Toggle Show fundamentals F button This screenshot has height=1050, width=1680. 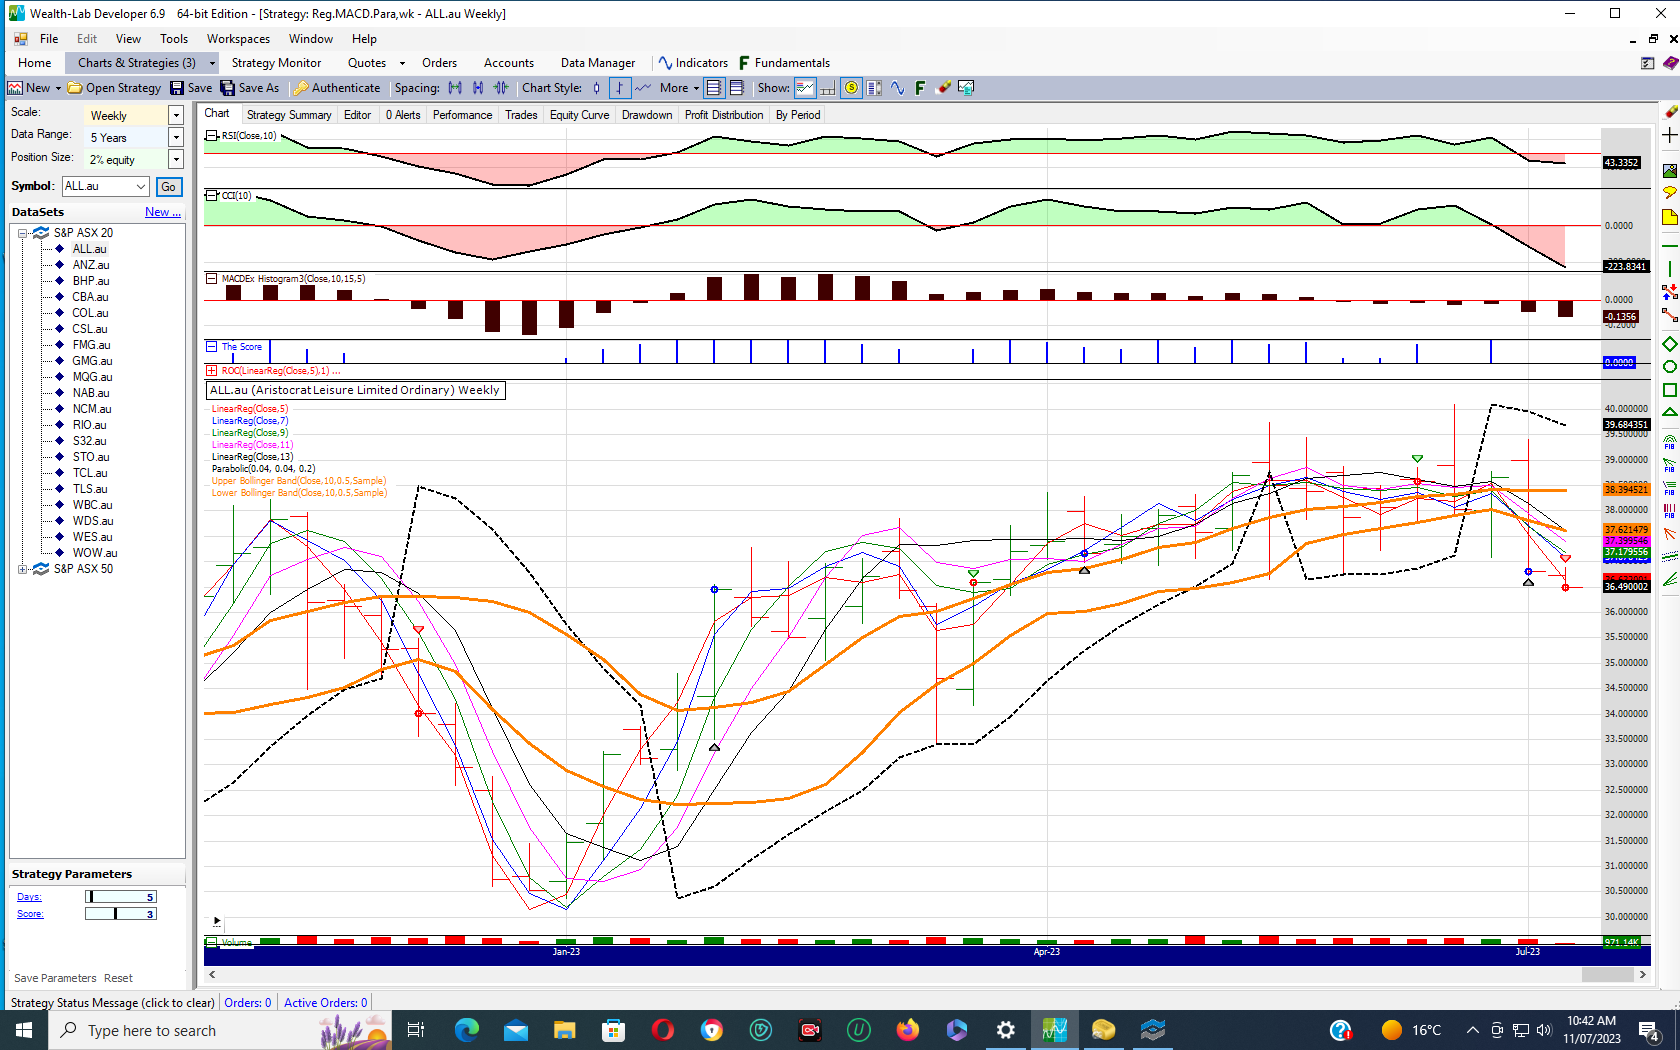[920, 88]
